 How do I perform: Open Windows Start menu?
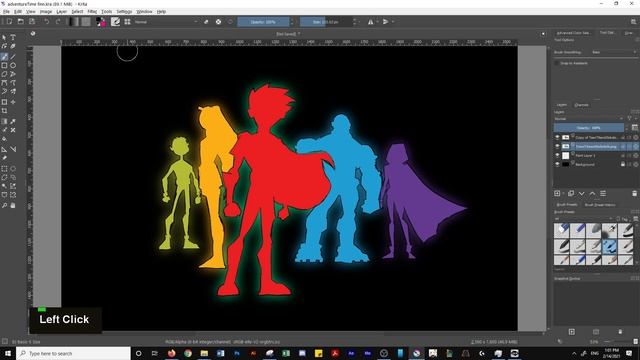click(x=8, y=353)
